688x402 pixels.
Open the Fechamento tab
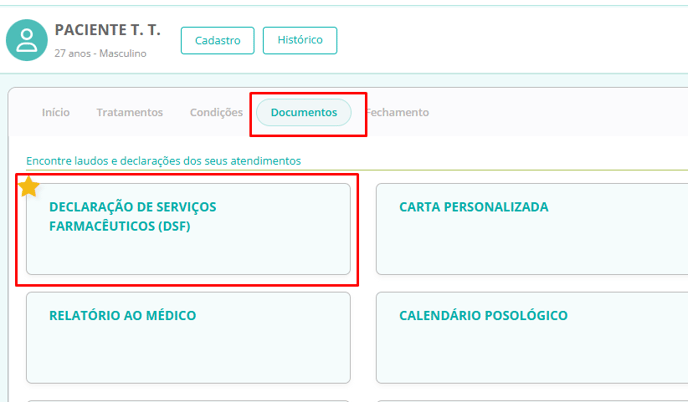point(397,113)
